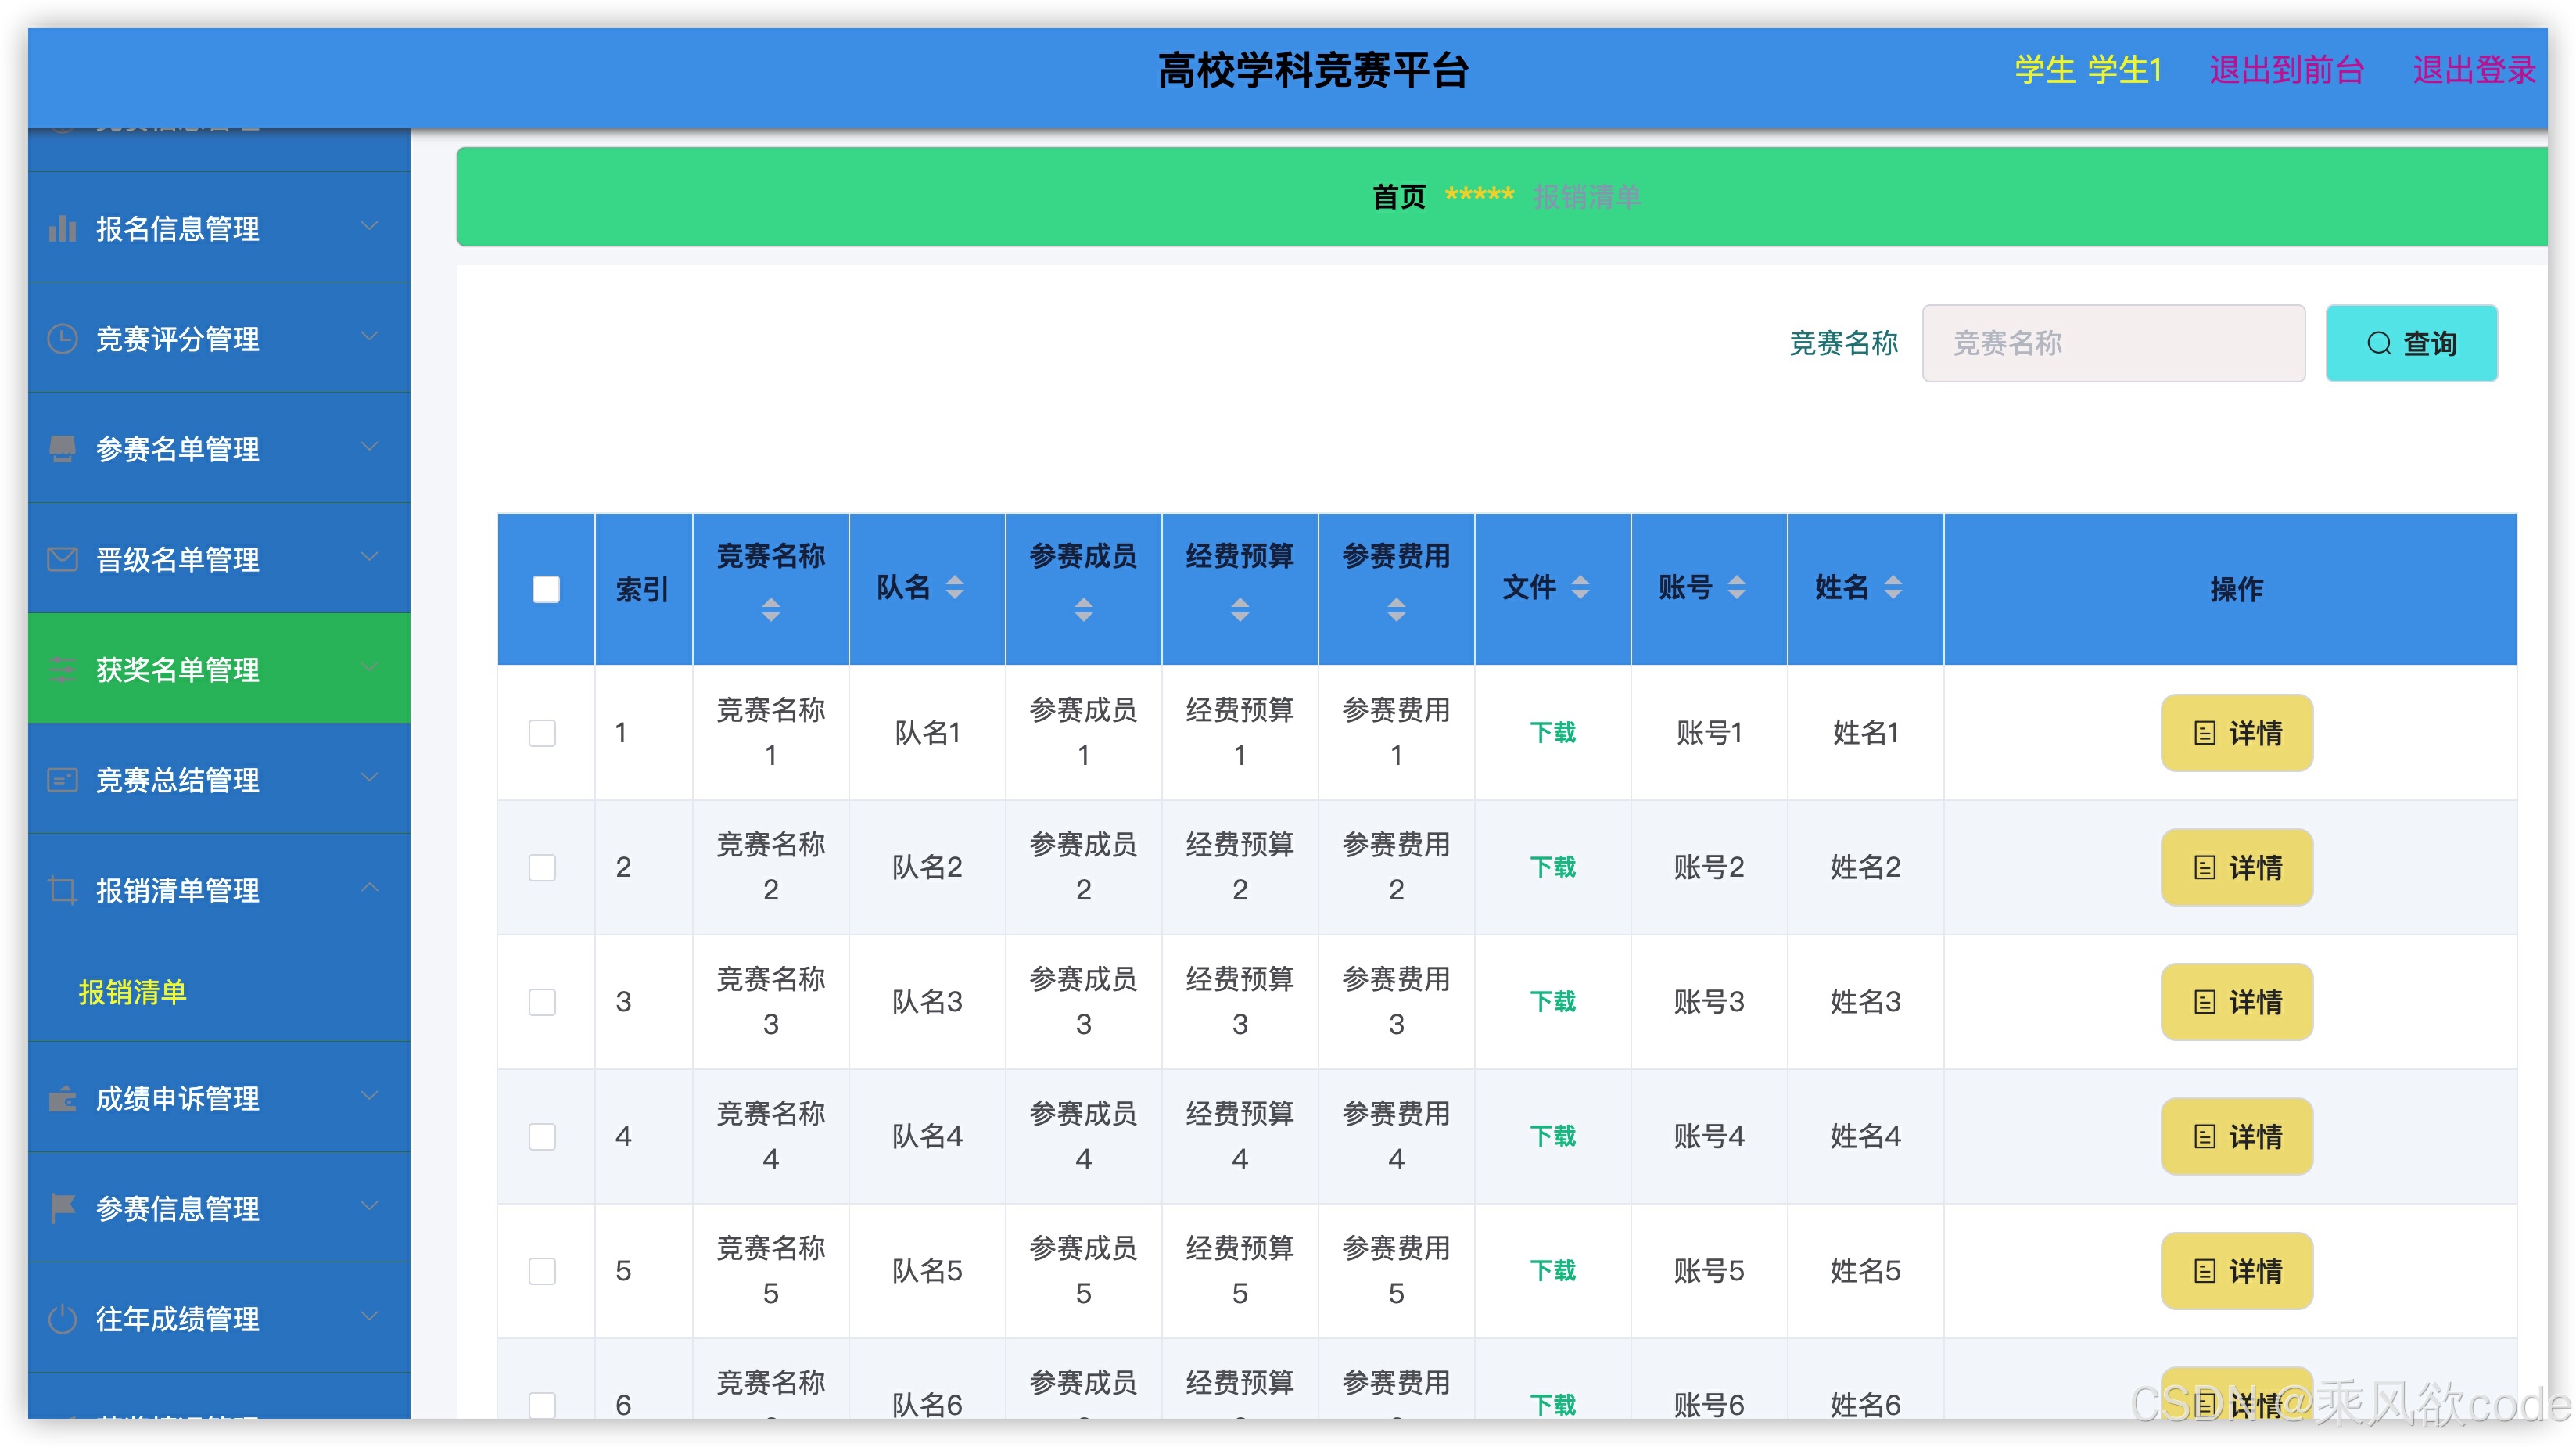The width and height of the screenshot is (2576, 1447).
Task: Download the file in row 2
Action: (x=1552, y=867)
